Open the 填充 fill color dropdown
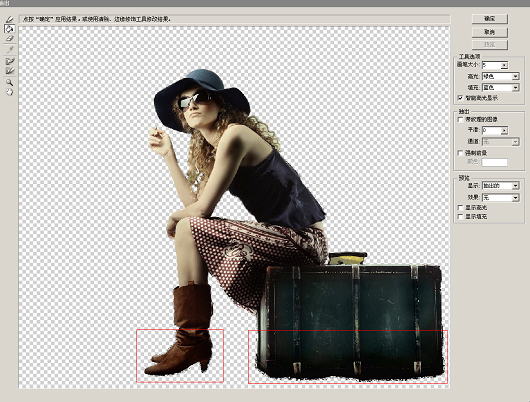Image resolution: width=530 pixels, height=402 pixels. coord(500,88)
